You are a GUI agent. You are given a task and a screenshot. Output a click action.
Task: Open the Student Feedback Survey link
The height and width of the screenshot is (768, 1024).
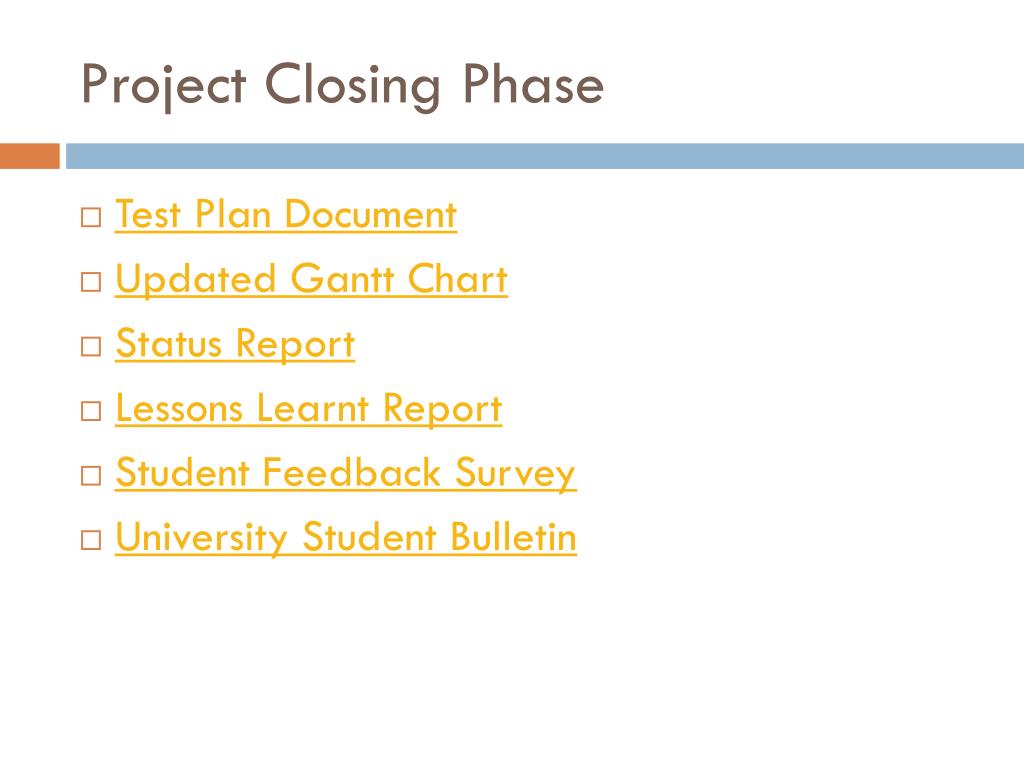click(345, 473)
